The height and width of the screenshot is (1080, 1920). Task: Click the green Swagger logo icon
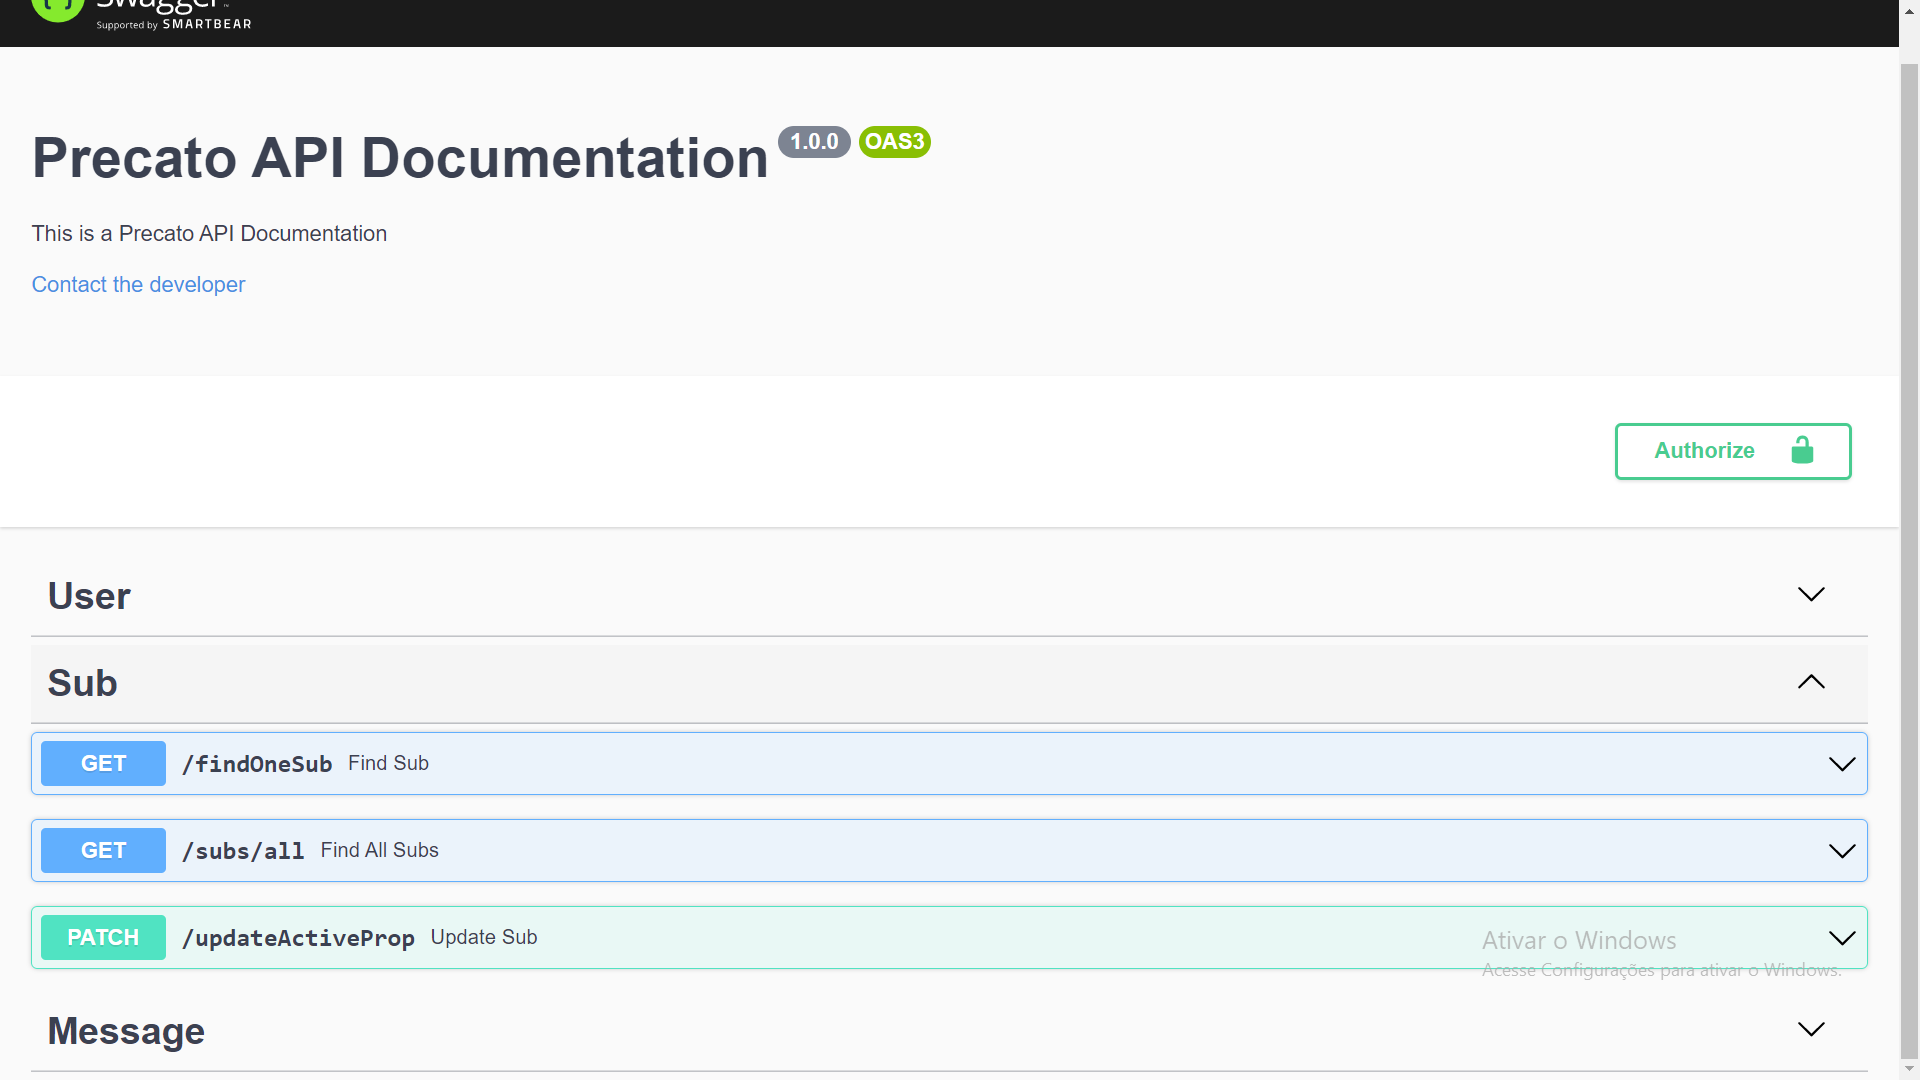coord(57,9)
